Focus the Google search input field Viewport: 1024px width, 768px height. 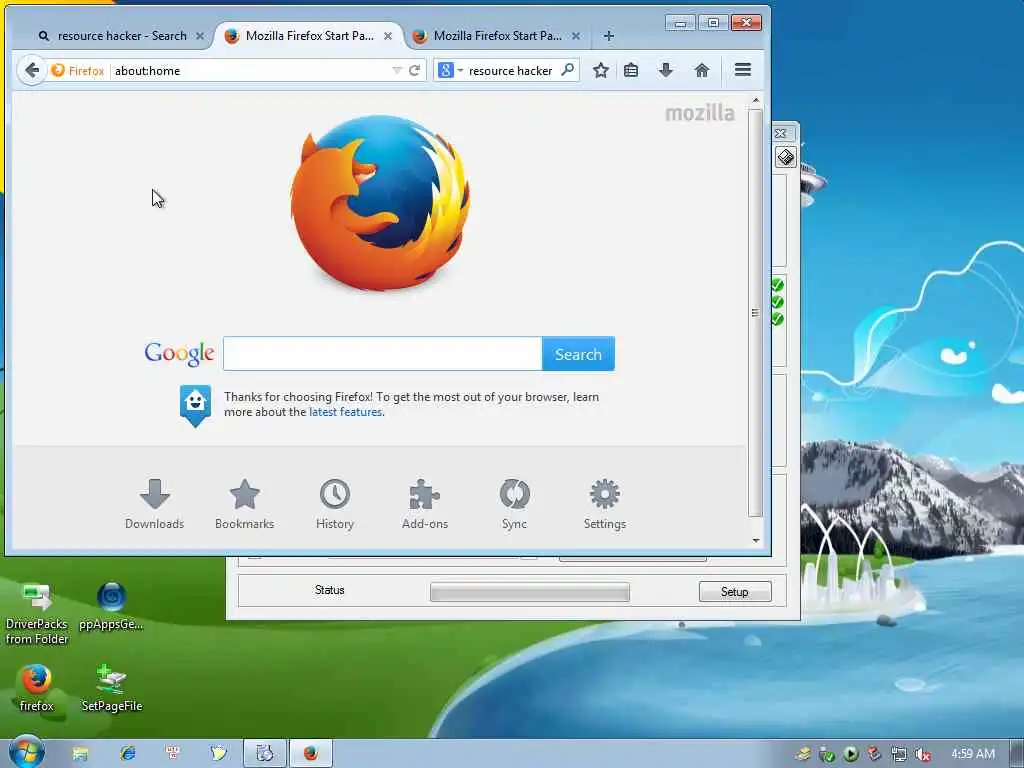coord(383,354)
